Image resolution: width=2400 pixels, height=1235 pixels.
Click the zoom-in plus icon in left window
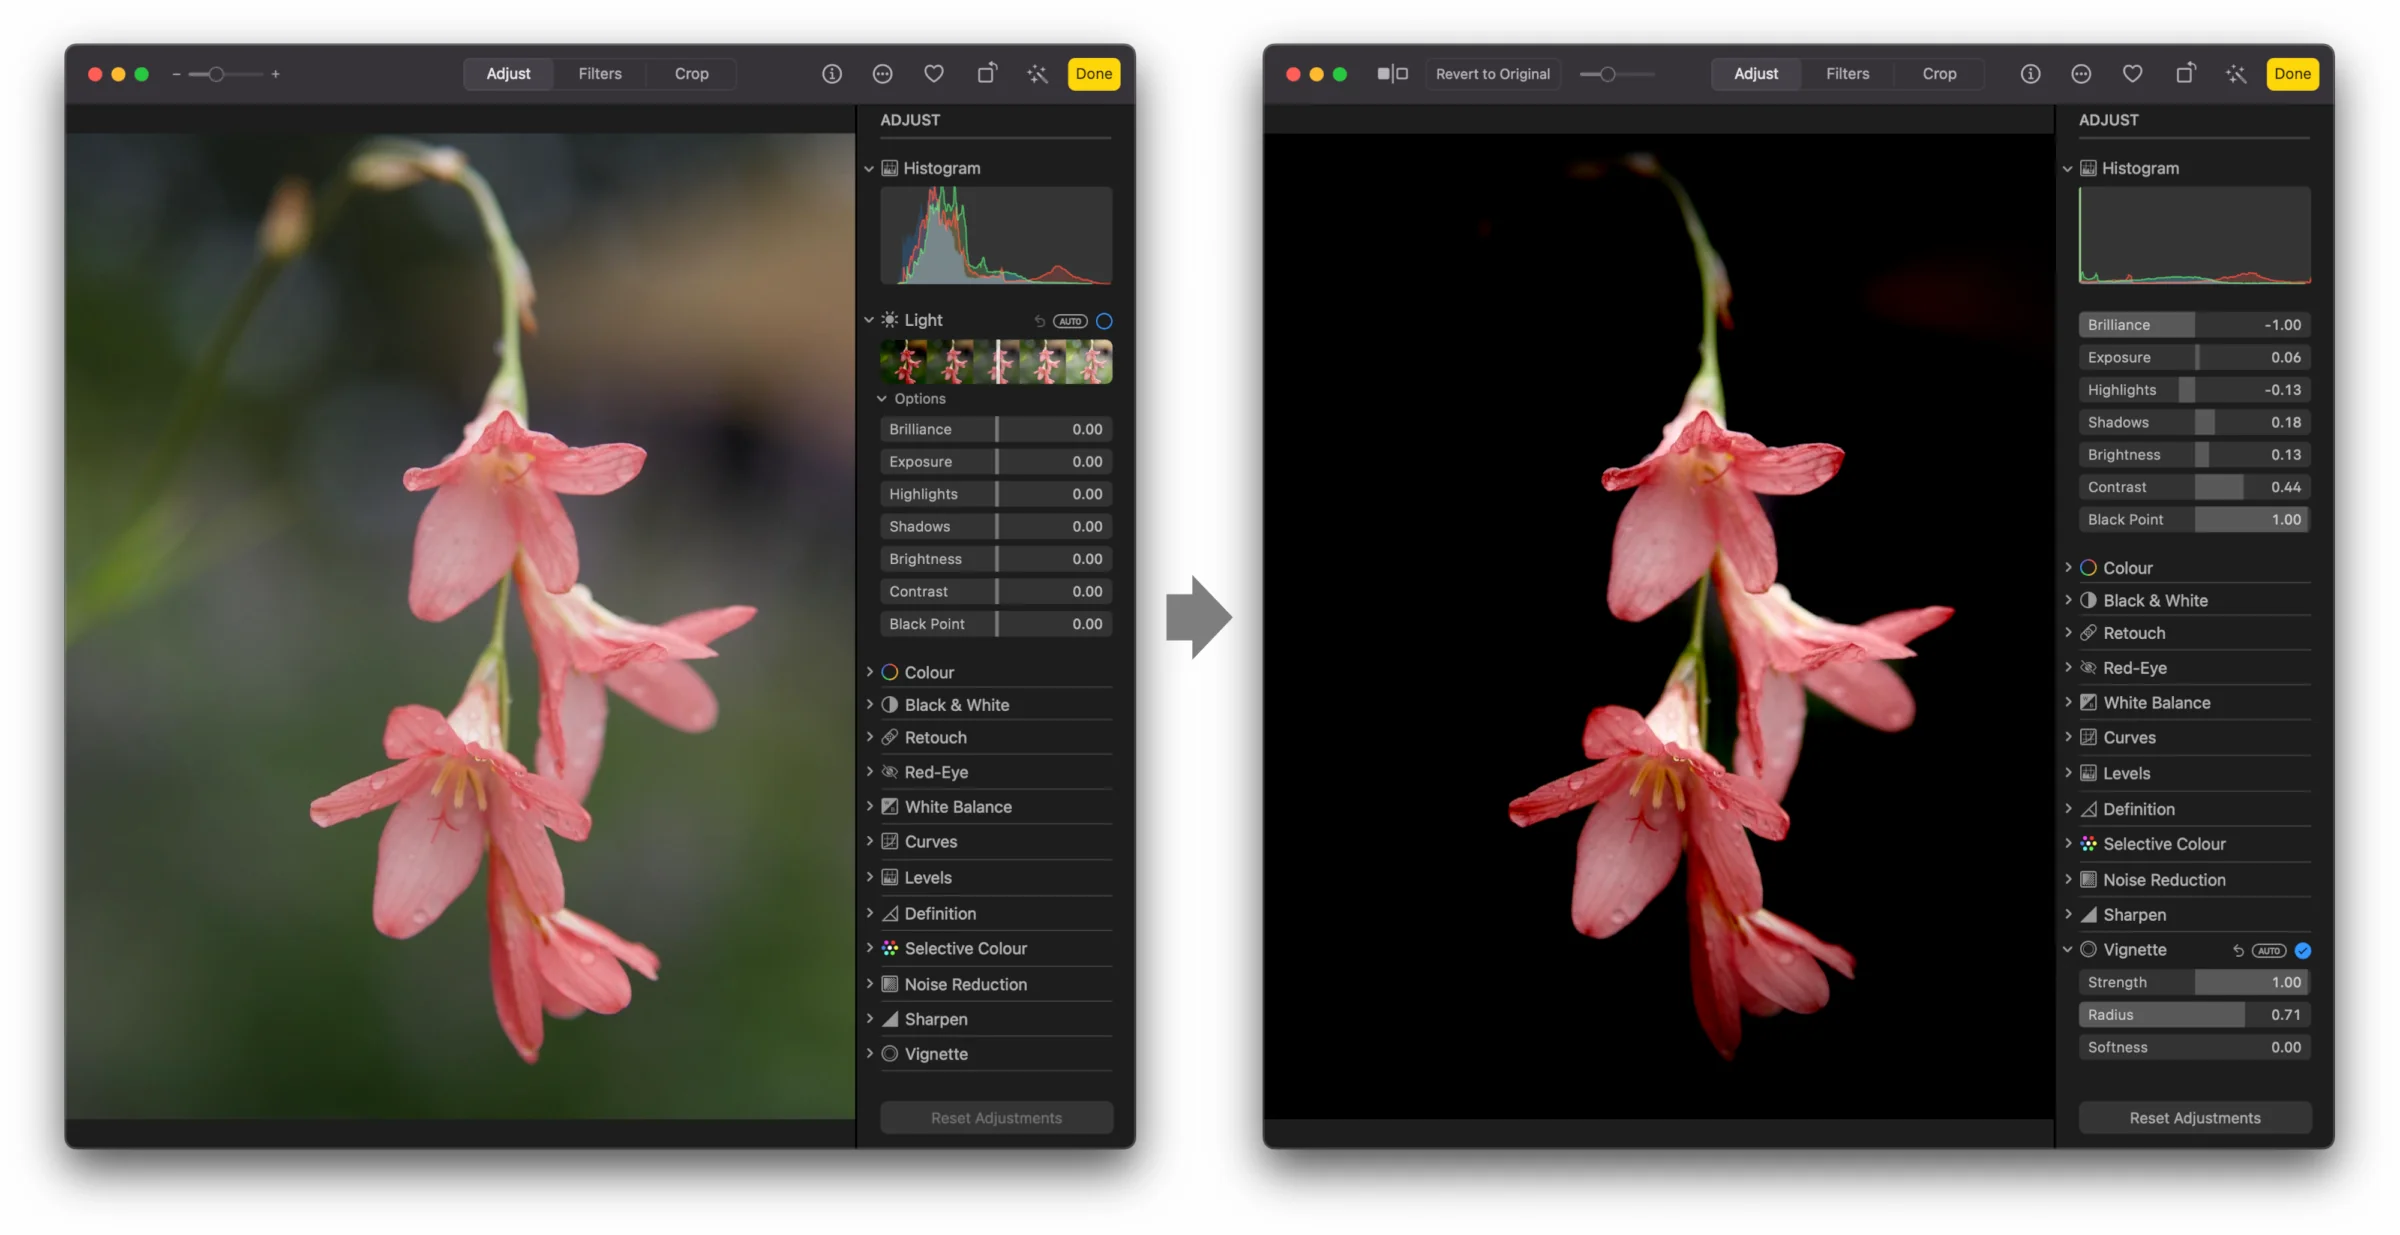pyautogui.click(x=275, y=74)
